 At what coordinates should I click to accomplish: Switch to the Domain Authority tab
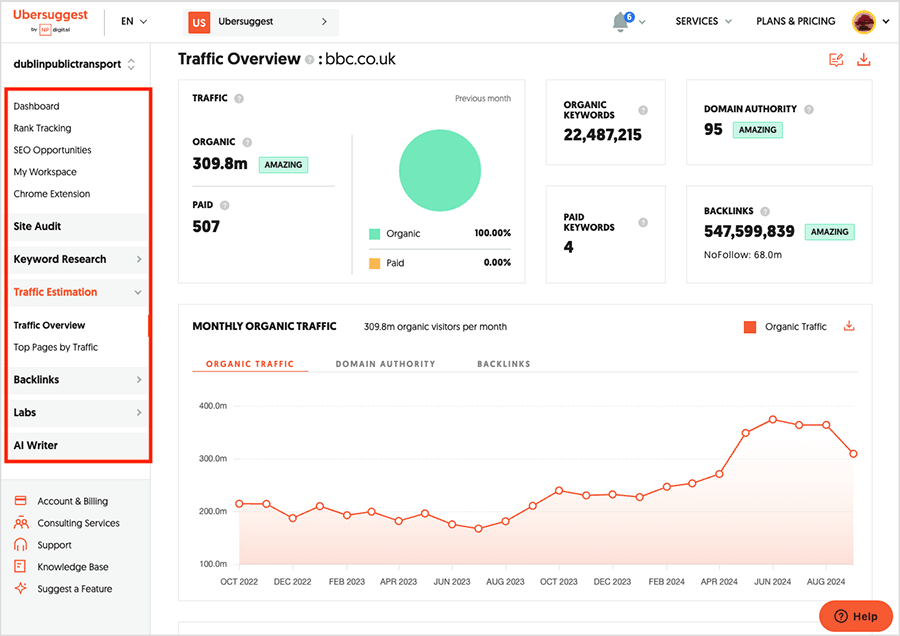coord(384,363)
